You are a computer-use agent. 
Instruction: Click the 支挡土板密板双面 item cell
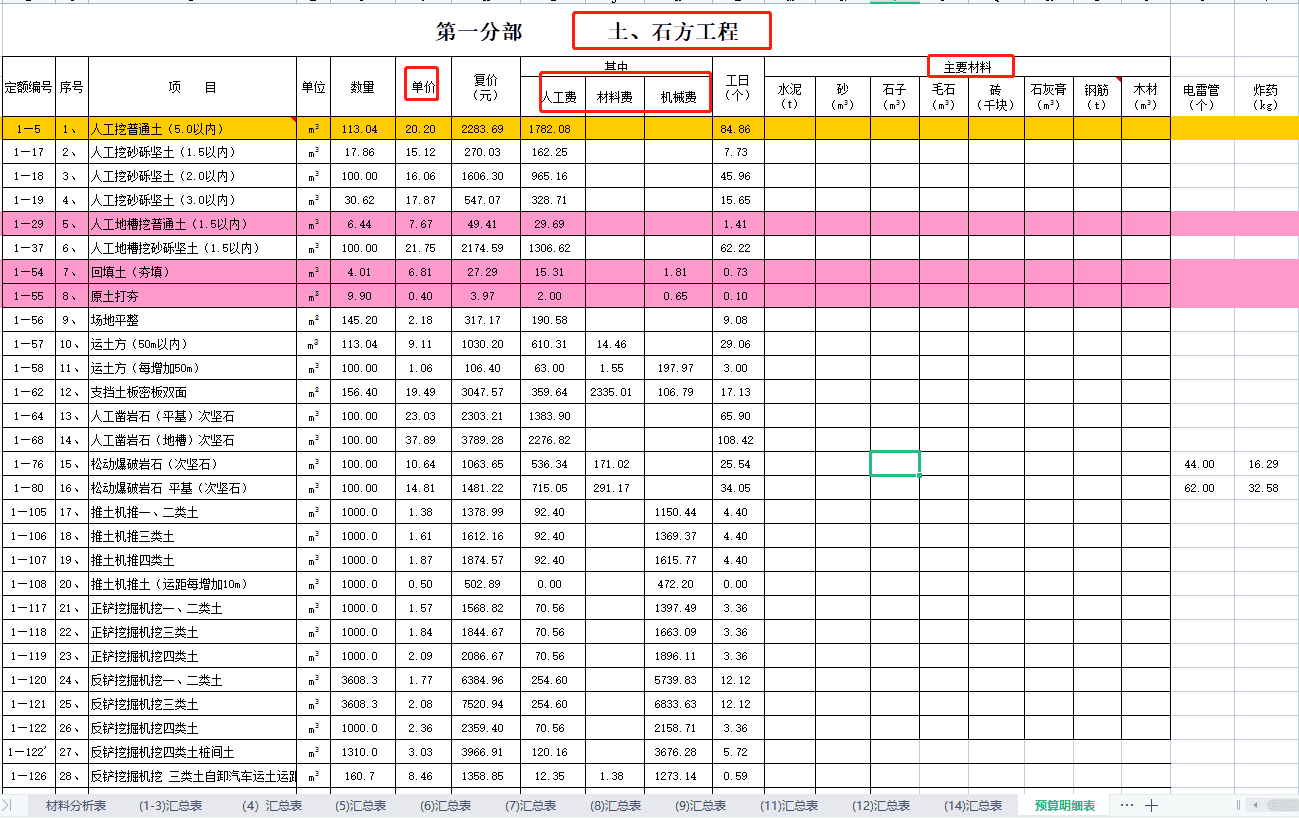pyautogui.click(x=193, y=392)
